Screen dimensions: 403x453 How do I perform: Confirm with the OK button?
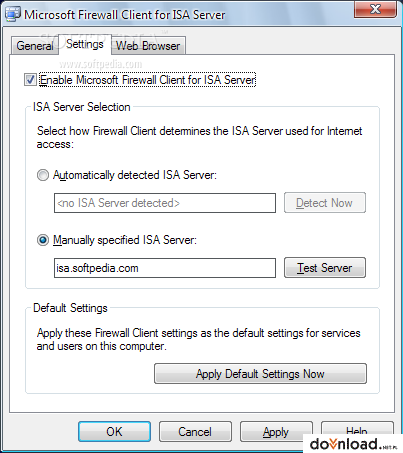(114, 432)
